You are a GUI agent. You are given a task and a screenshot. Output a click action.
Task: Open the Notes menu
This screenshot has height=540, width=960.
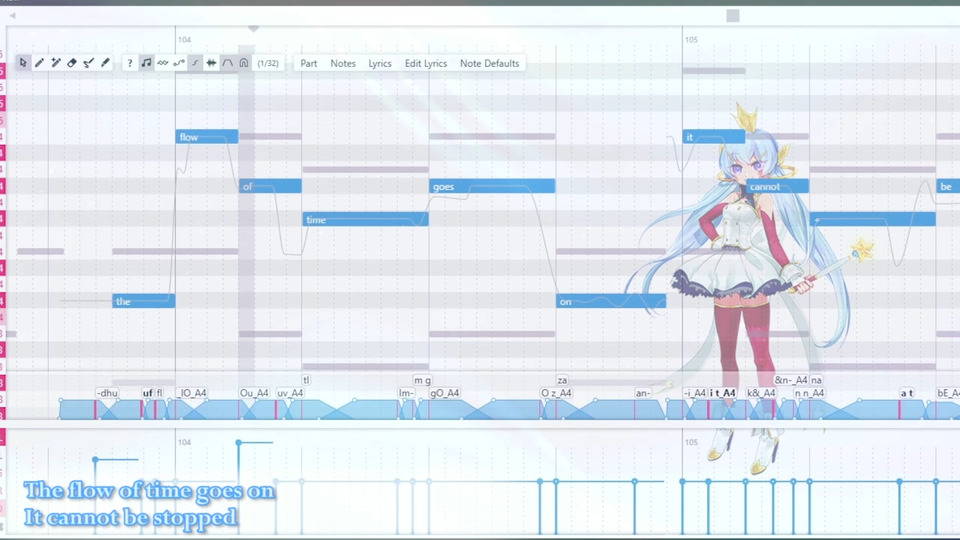343,63
